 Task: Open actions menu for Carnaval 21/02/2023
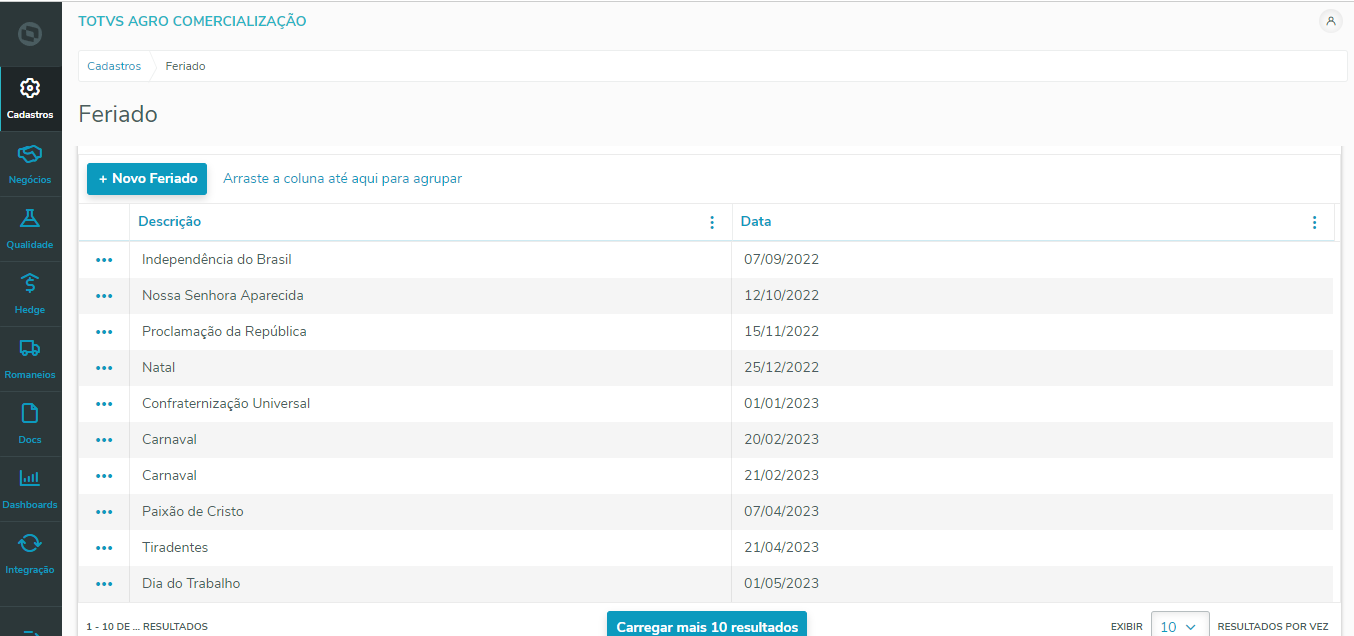pos(104,476)
